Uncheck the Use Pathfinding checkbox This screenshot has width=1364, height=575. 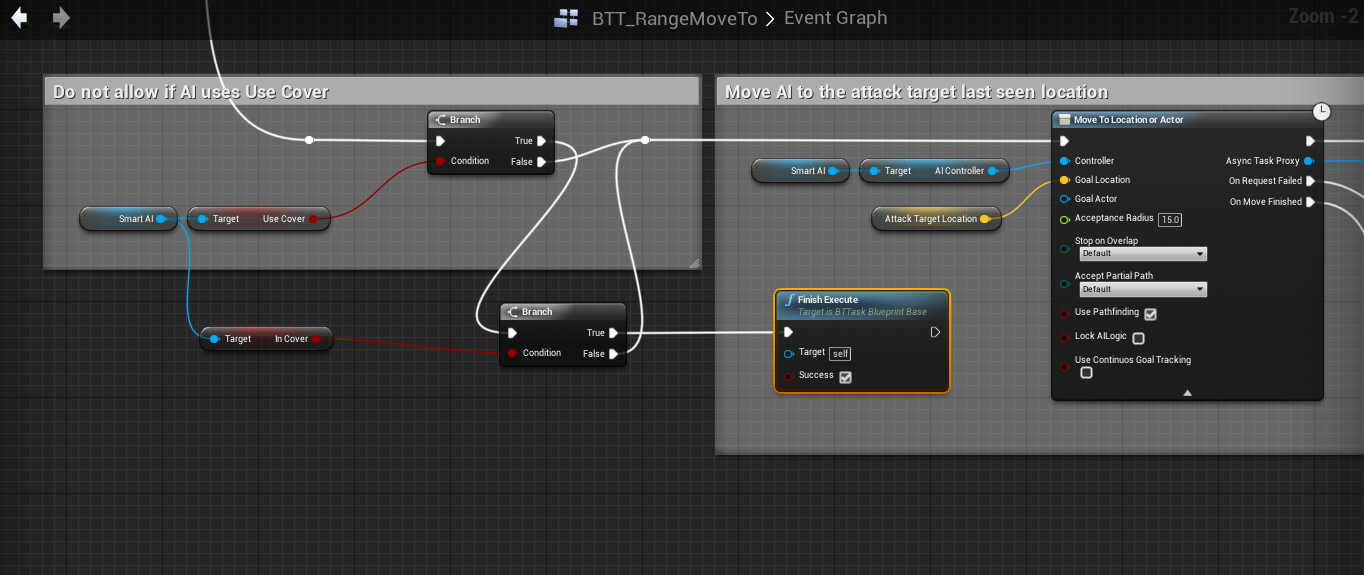click(x=1150, y=314)
